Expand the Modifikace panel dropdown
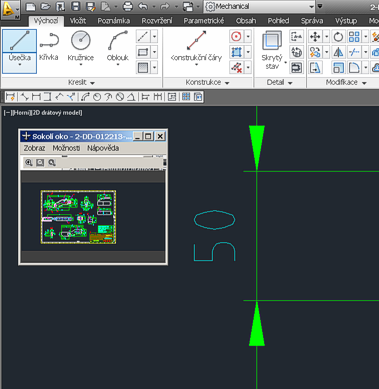Image resolution: width=379 pixels, height=389 pixels. (x=346, y=82)
